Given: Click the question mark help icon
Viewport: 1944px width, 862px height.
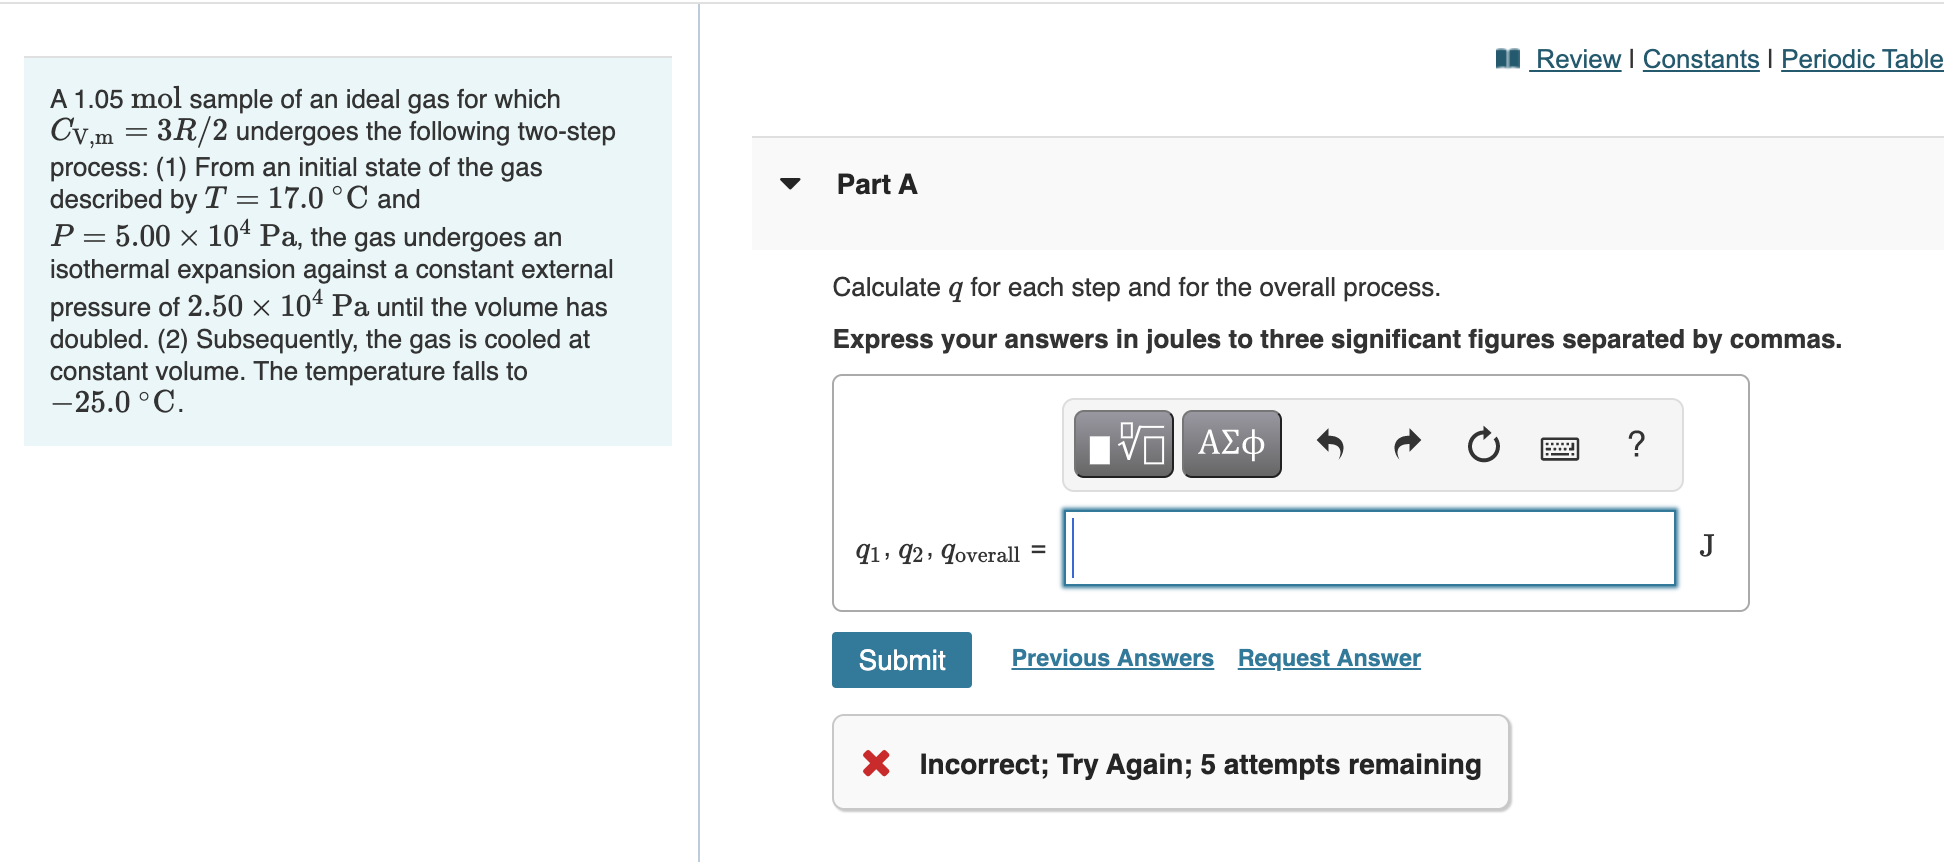Looking at the screenshot, I should pos(1637,444).
